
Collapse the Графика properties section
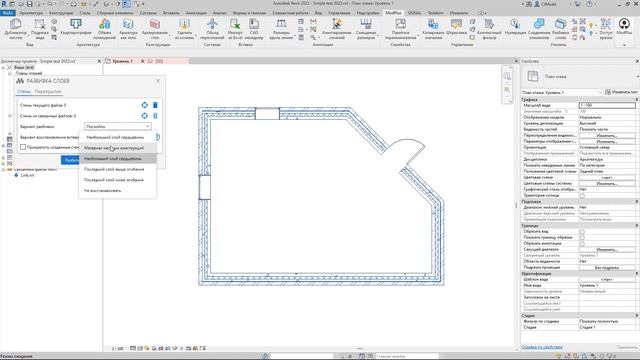(636, 100)
